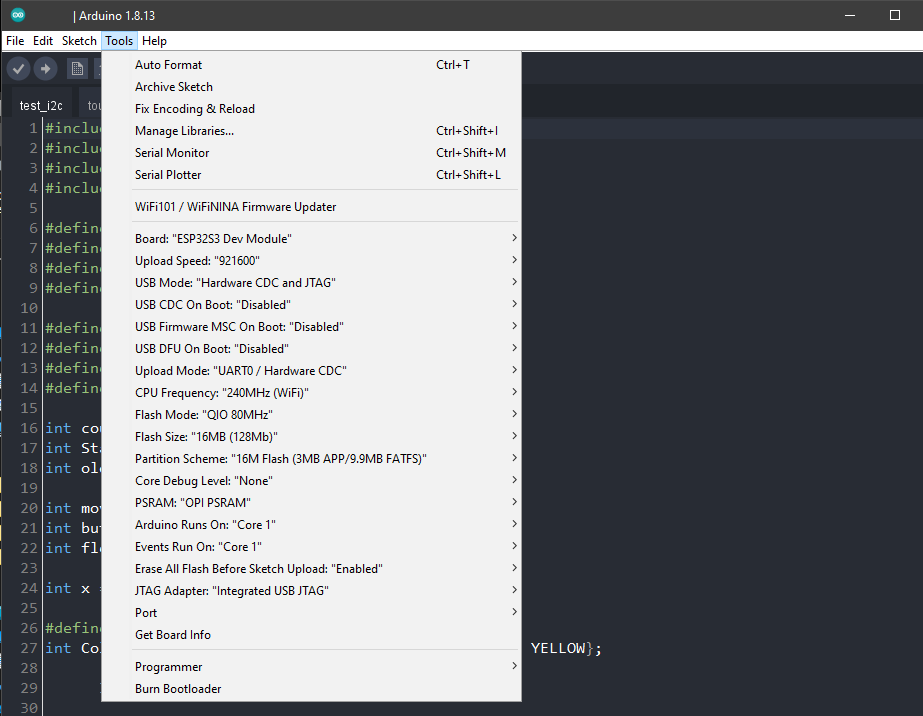Expand CPU Frequency 240MHz submenu

point(311,393)
